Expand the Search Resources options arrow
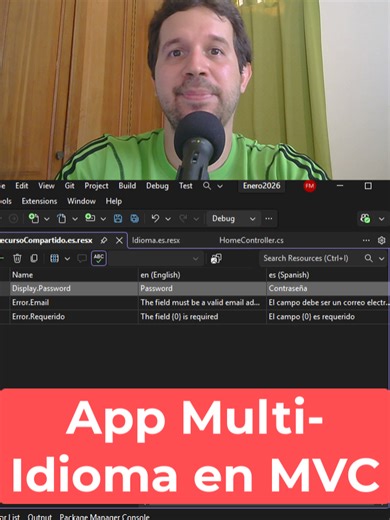The image size is (390, 520). (x=382, y=259)
